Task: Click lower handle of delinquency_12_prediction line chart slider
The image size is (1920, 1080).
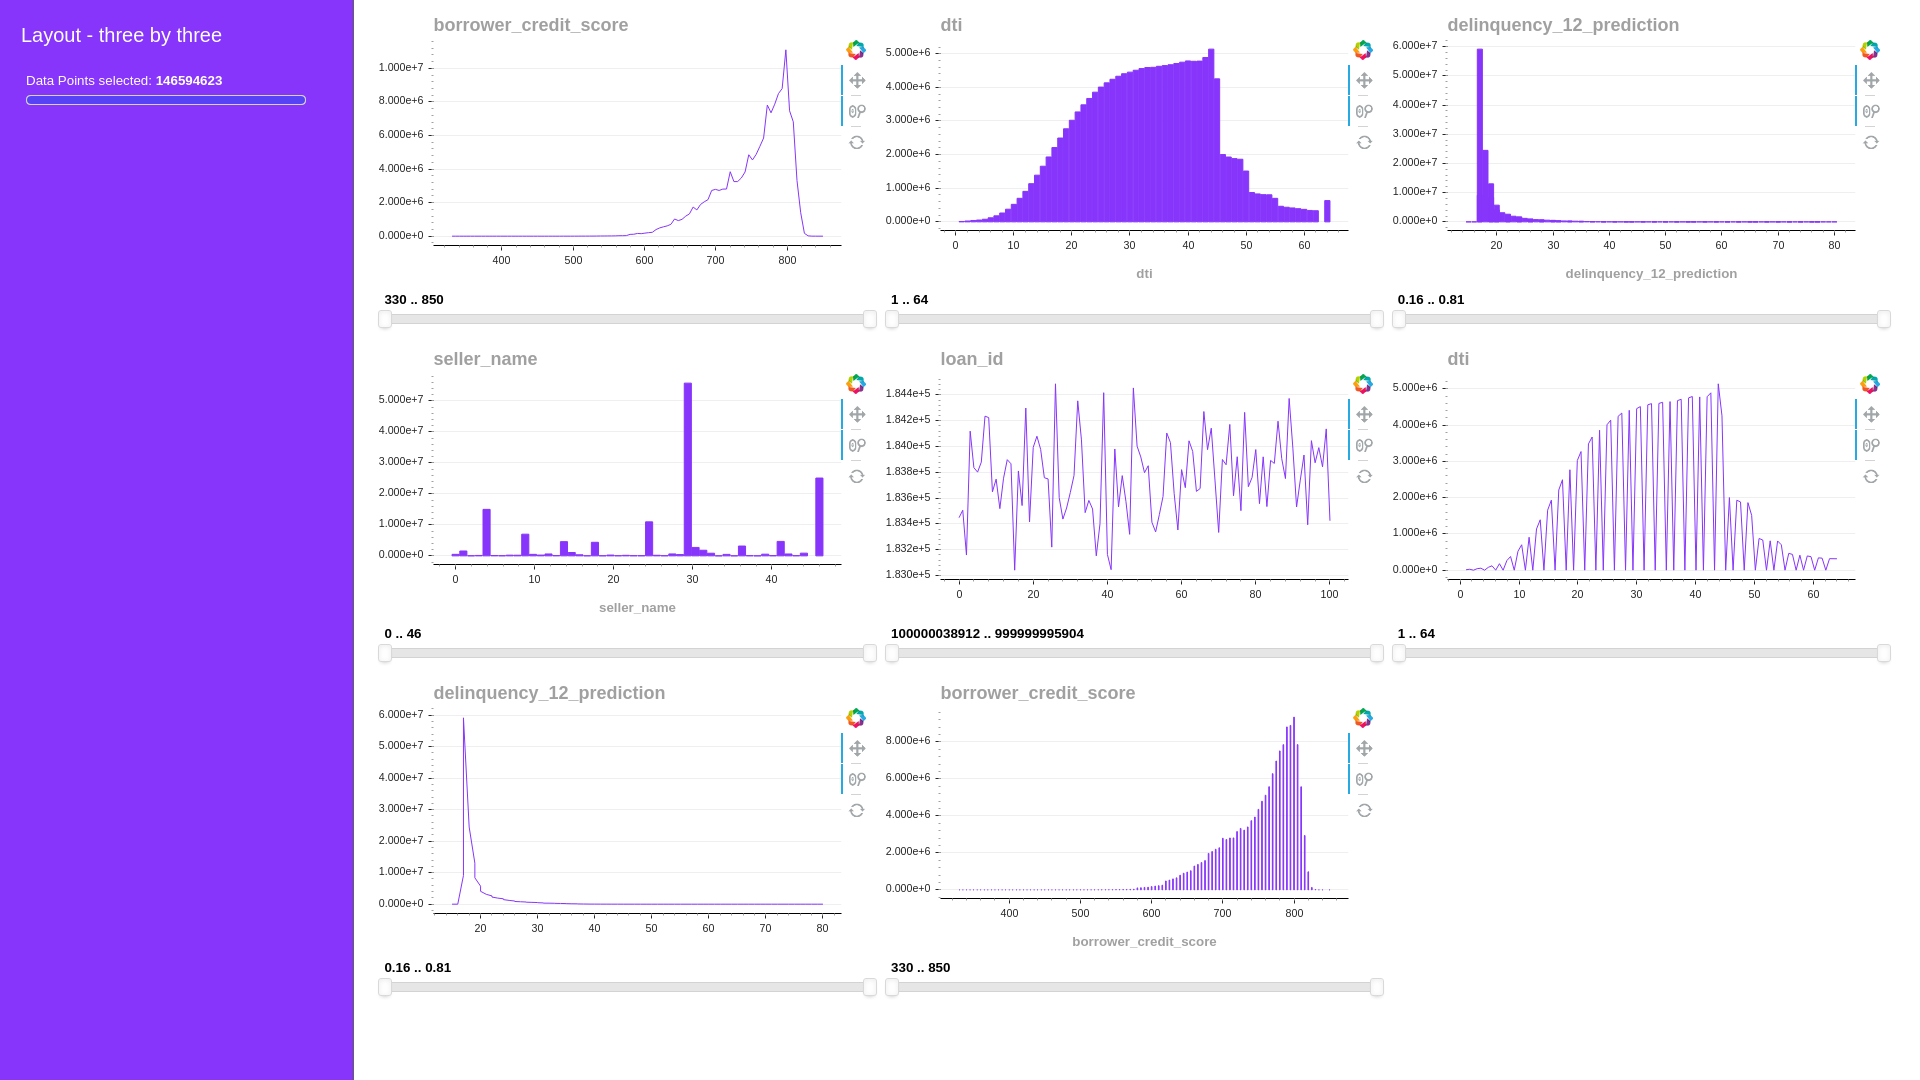Action: pos(385,987)
